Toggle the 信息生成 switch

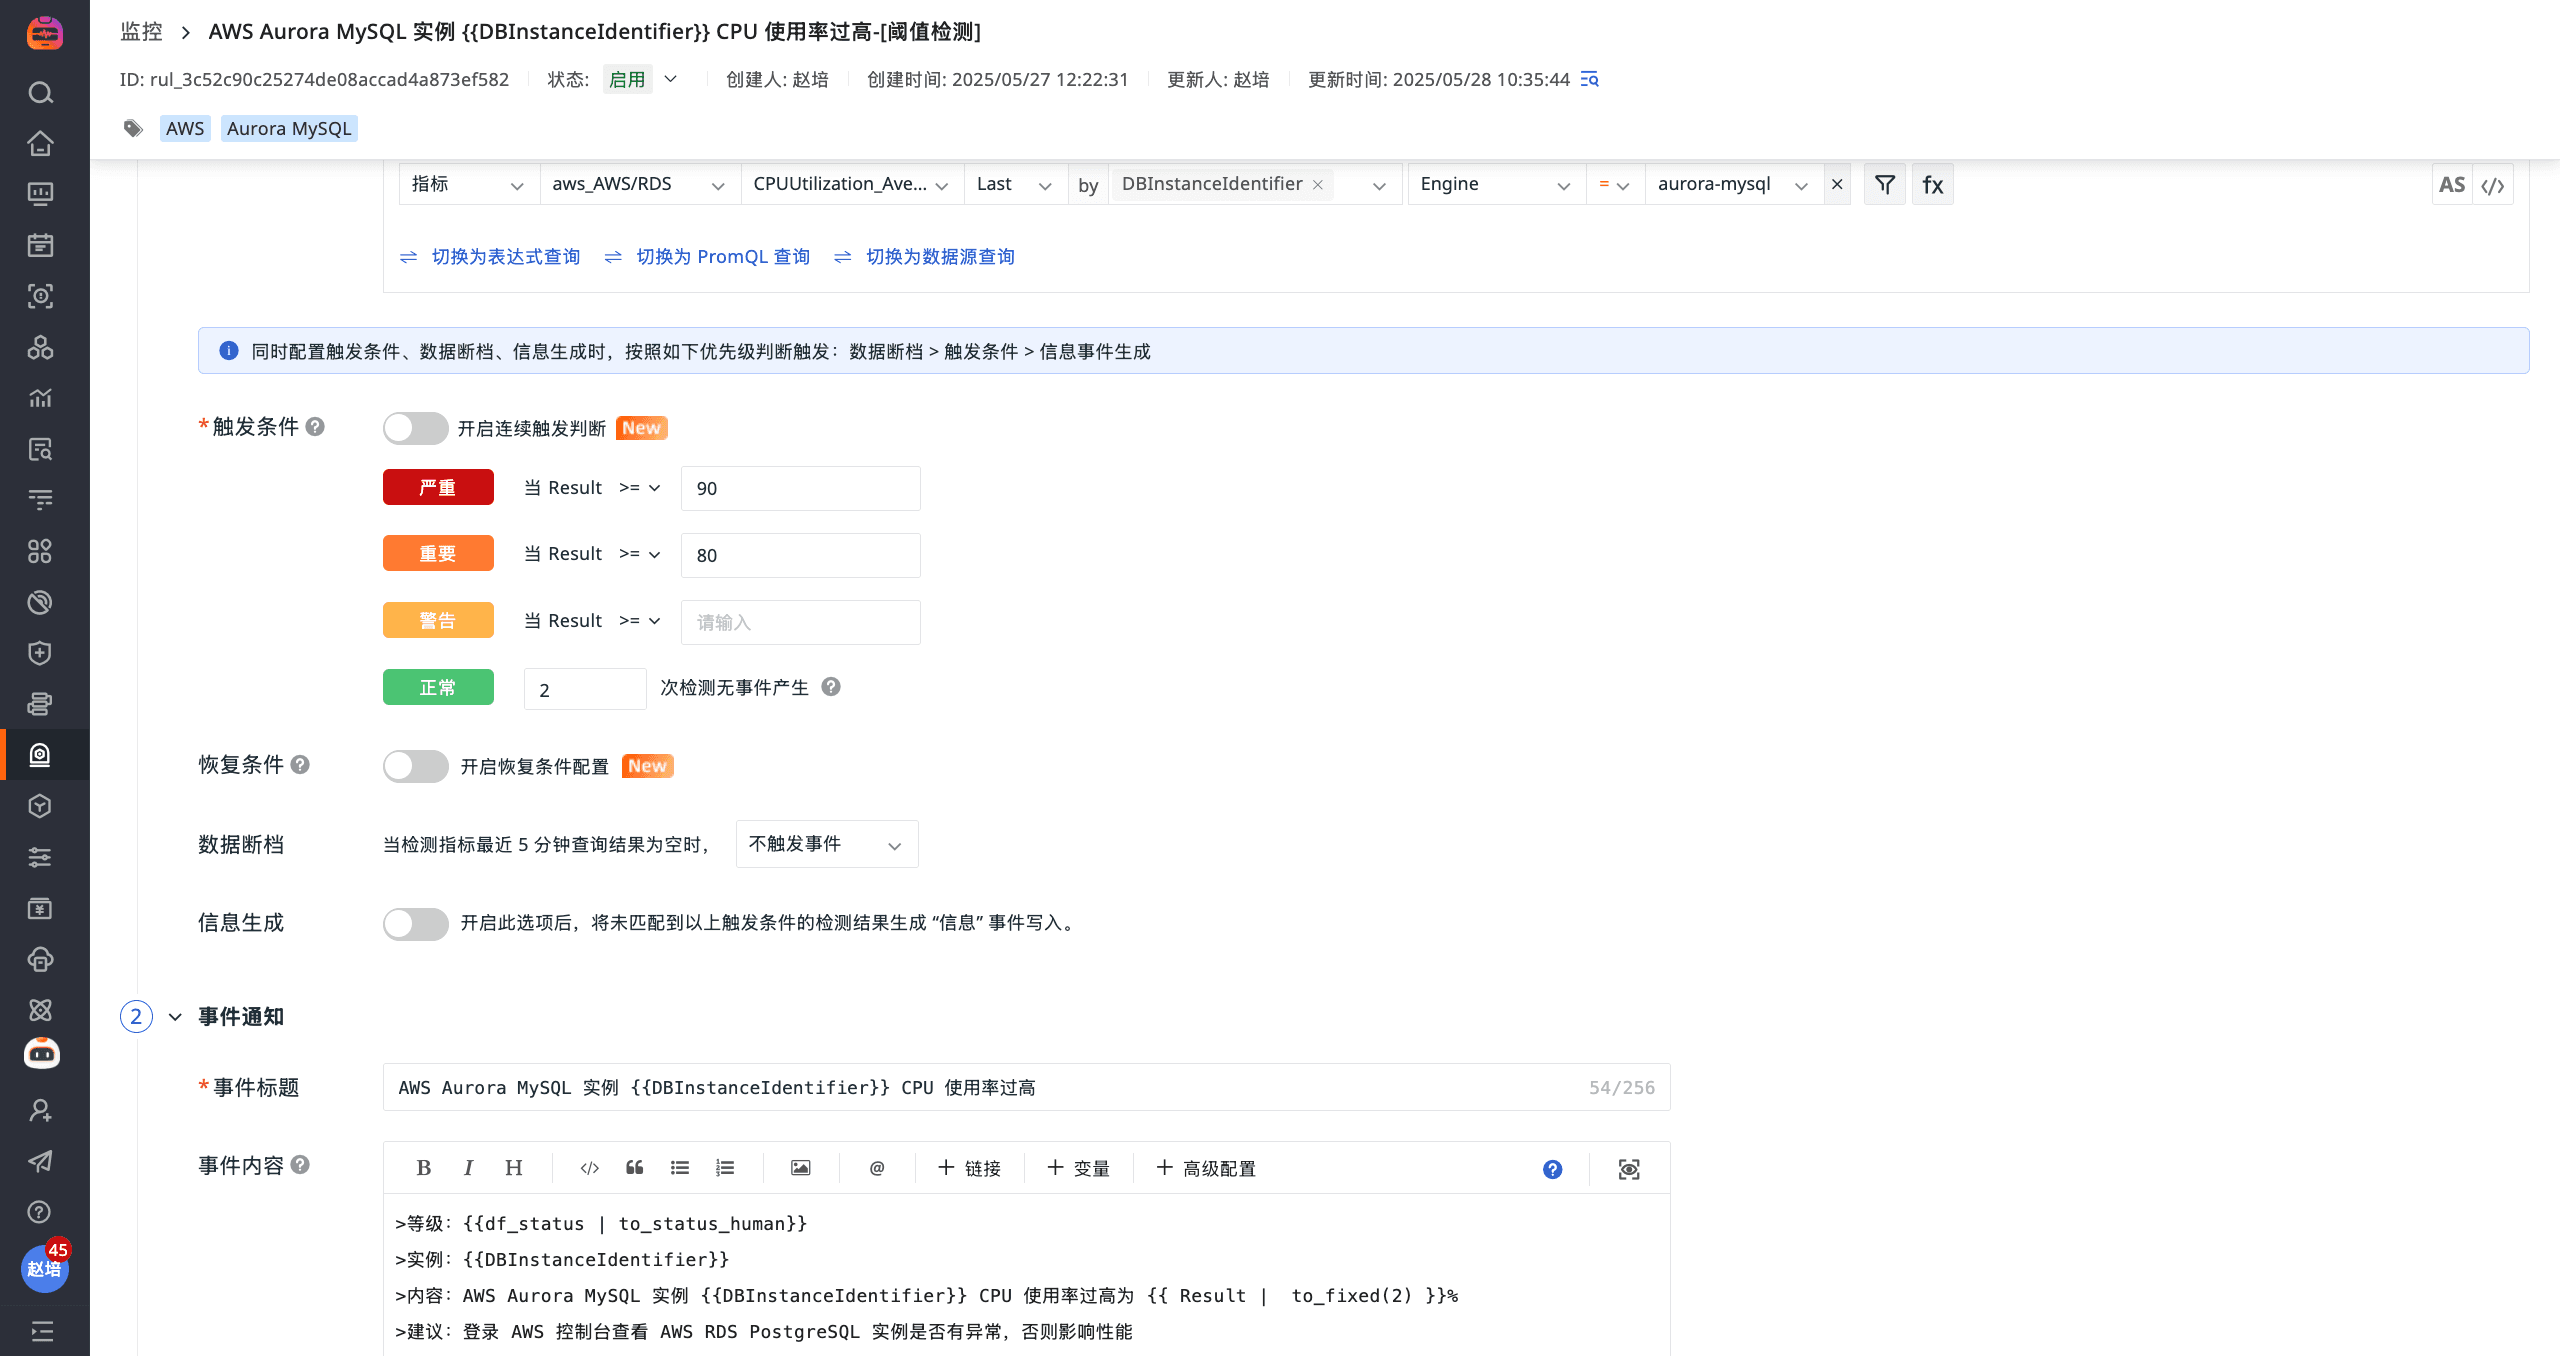tap(415, 923)
